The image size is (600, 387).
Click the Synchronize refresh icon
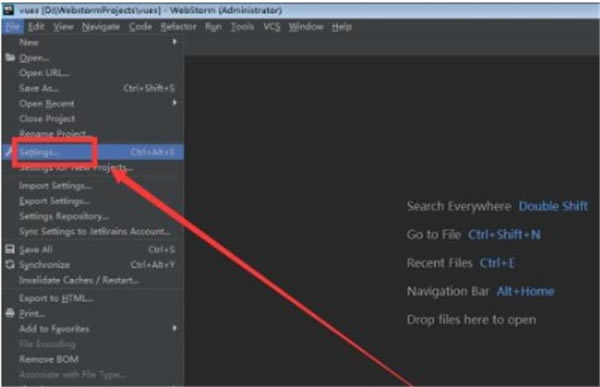10,265
